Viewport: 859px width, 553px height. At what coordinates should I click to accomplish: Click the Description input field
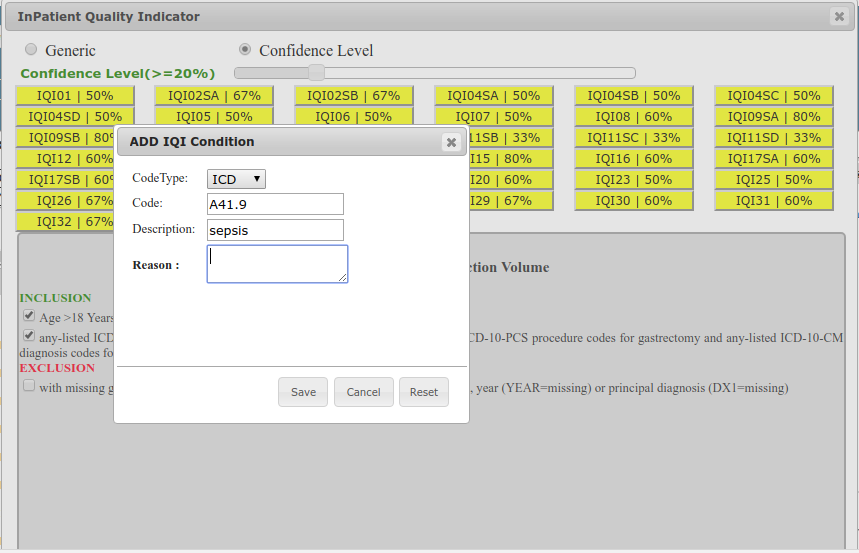click(275, 230)
